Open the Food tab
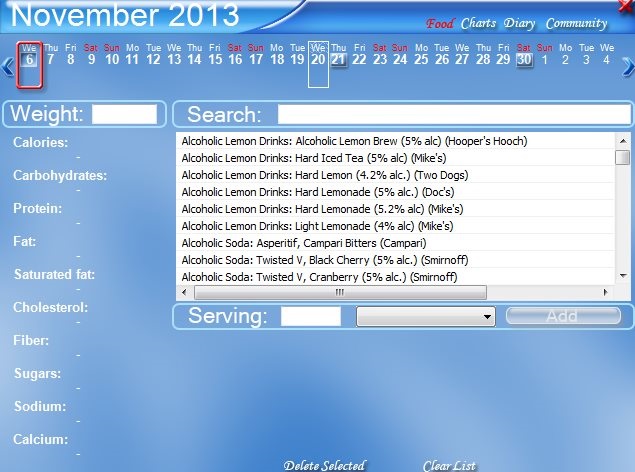 [439, 23]
